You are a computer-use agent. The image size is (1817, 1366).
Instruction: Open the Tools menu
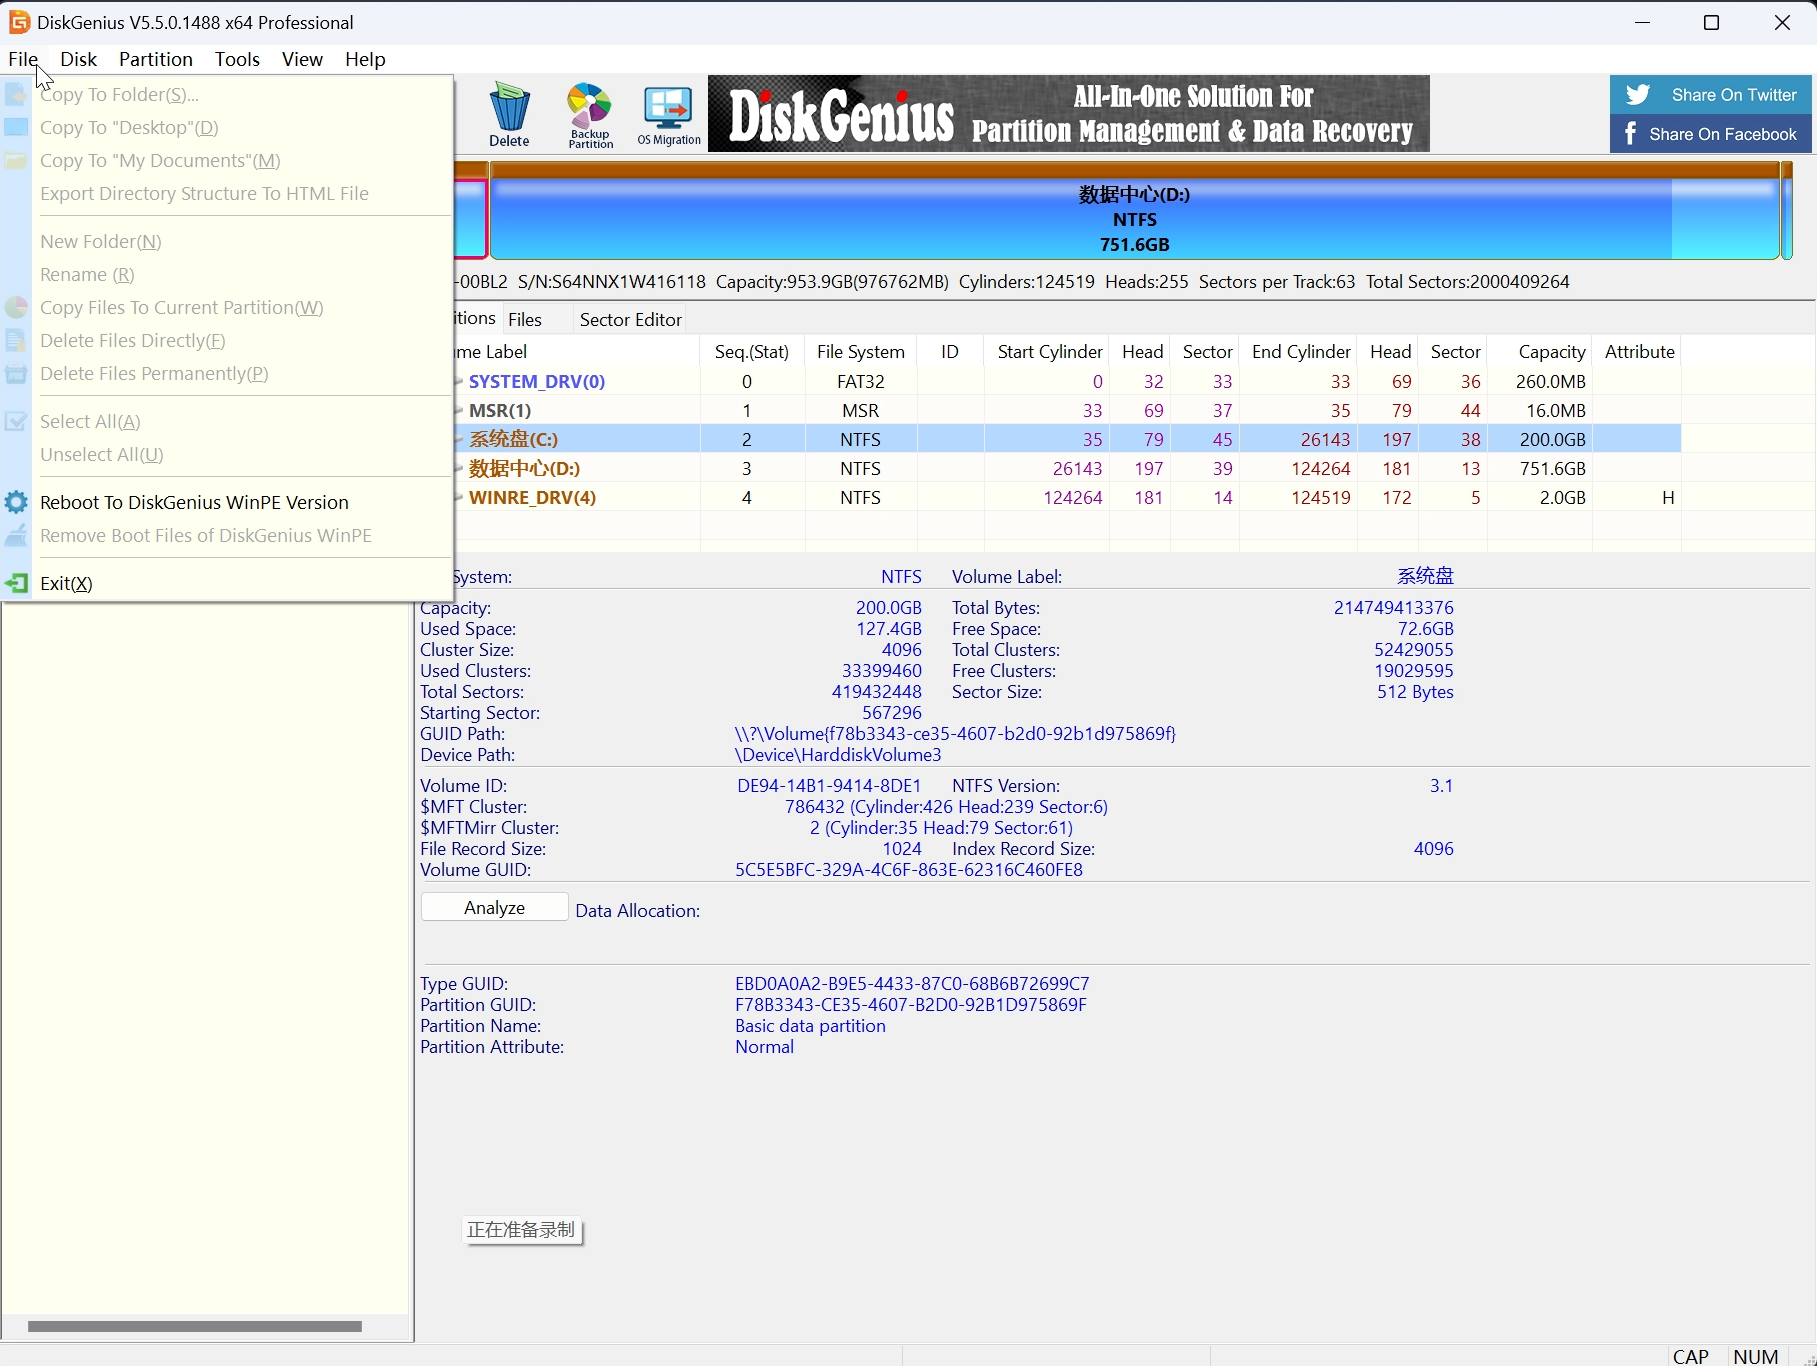237,59
